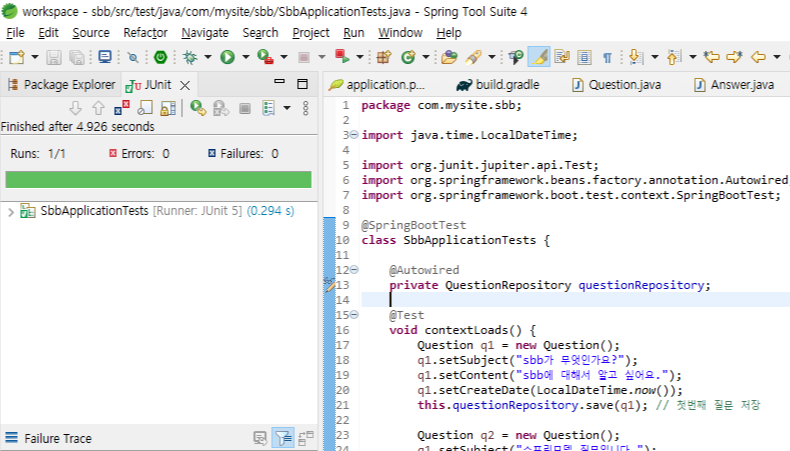
Task: Switch to the Question.java editor tab
Action: (x=617, y=85)
